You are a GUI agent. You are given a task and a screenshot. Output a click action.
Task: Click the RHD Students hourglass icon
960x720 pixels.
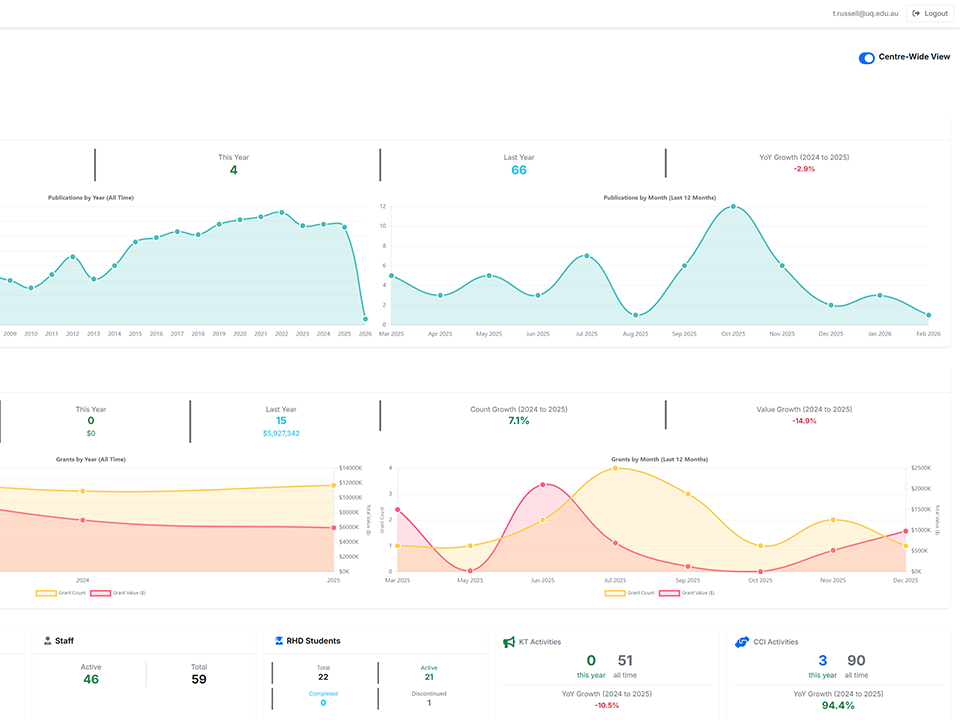pyautogui.click(x=278, y=641)
